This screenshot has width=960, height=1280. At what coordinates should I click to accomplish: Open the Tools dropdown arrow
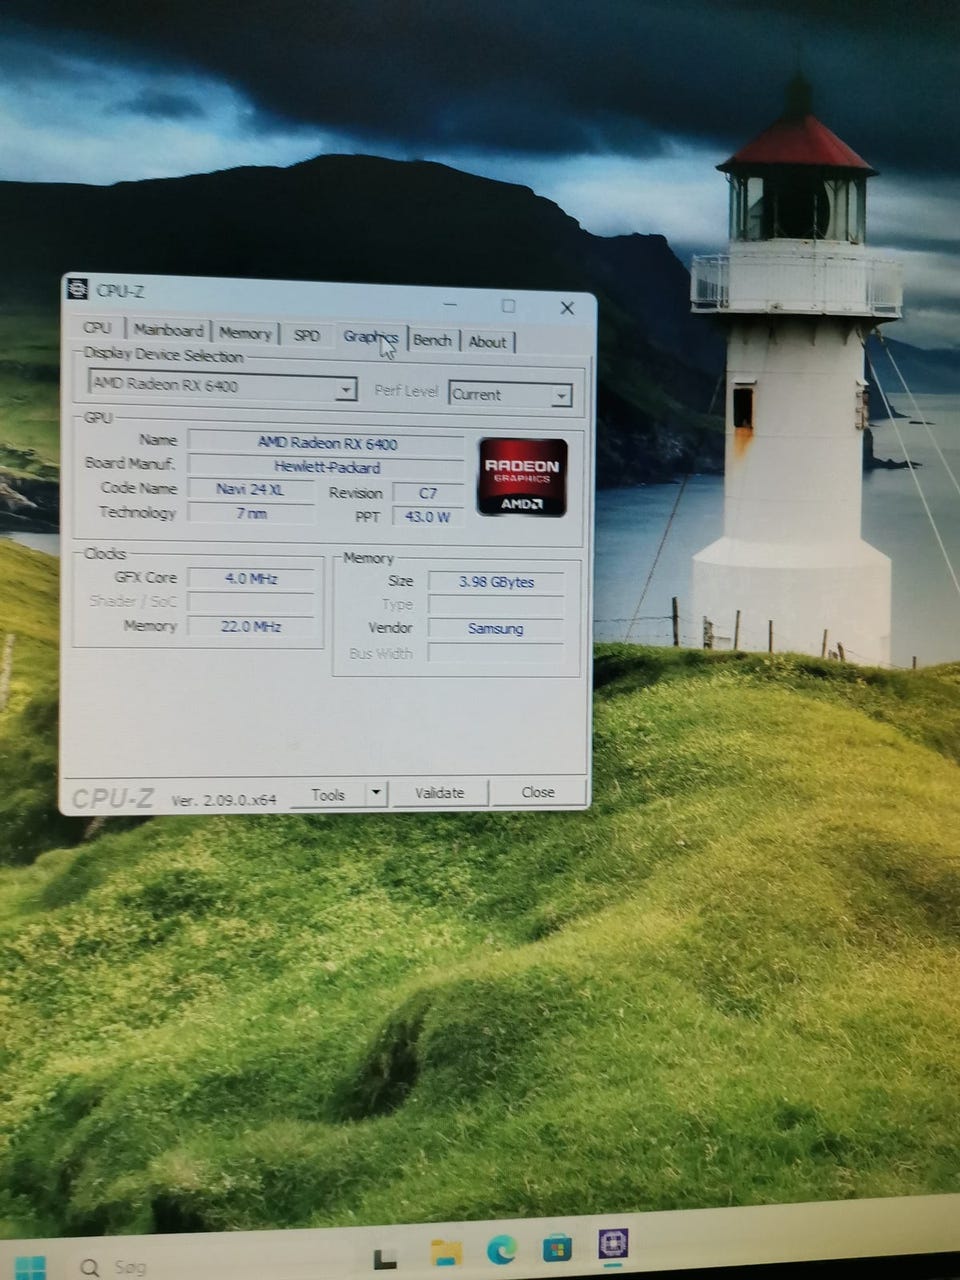[x=376, y=793]
